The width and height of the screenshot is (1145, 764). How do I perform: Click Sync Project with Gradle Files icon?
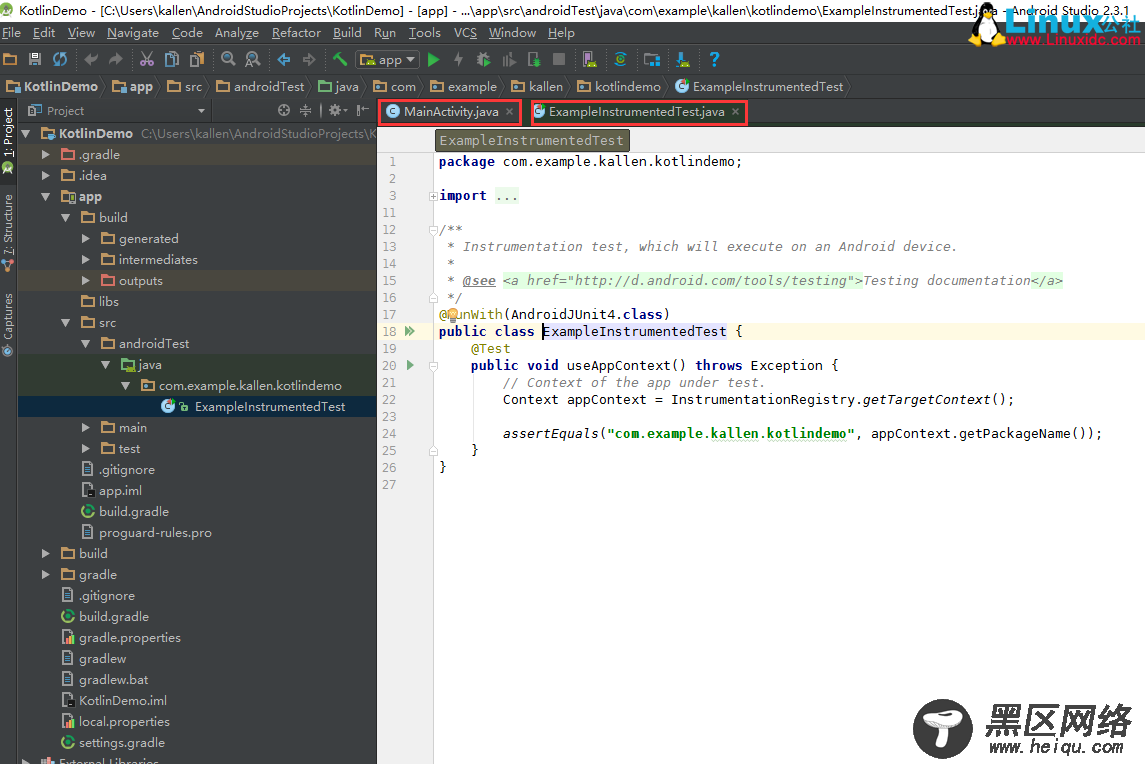[621, 59]
